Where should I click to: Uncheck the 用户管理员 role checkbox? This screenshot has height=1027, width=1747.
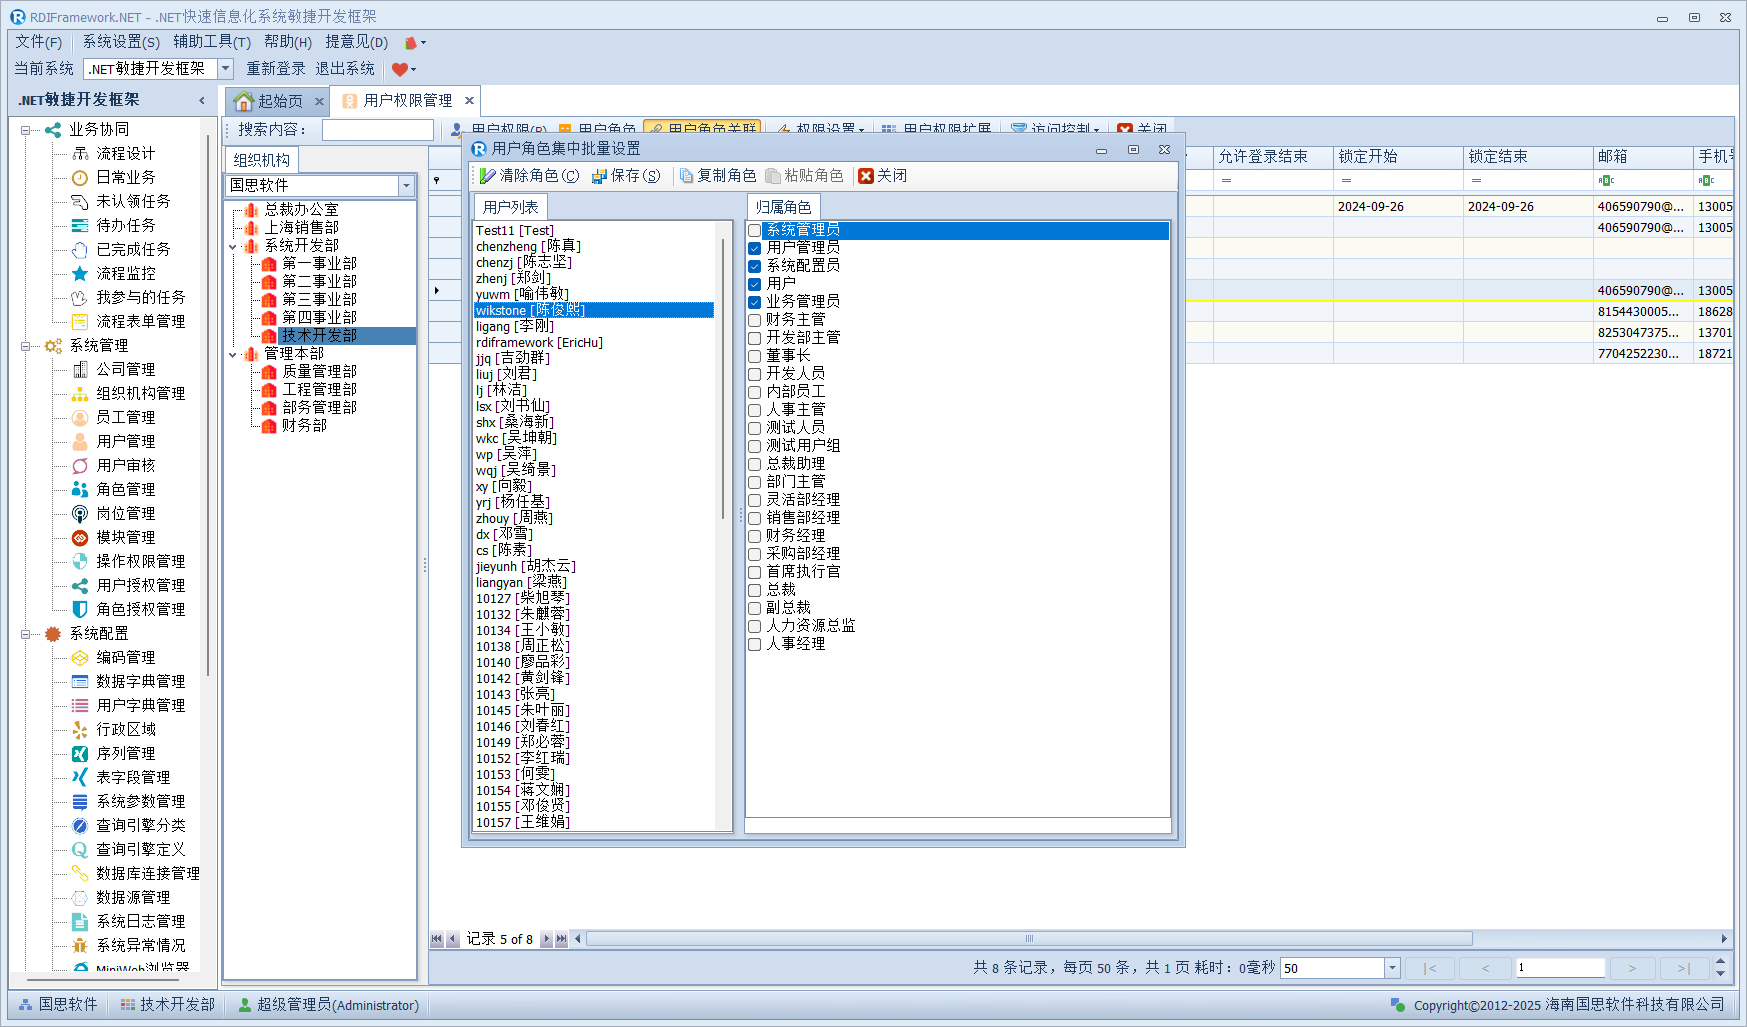(x=755, y=248)
